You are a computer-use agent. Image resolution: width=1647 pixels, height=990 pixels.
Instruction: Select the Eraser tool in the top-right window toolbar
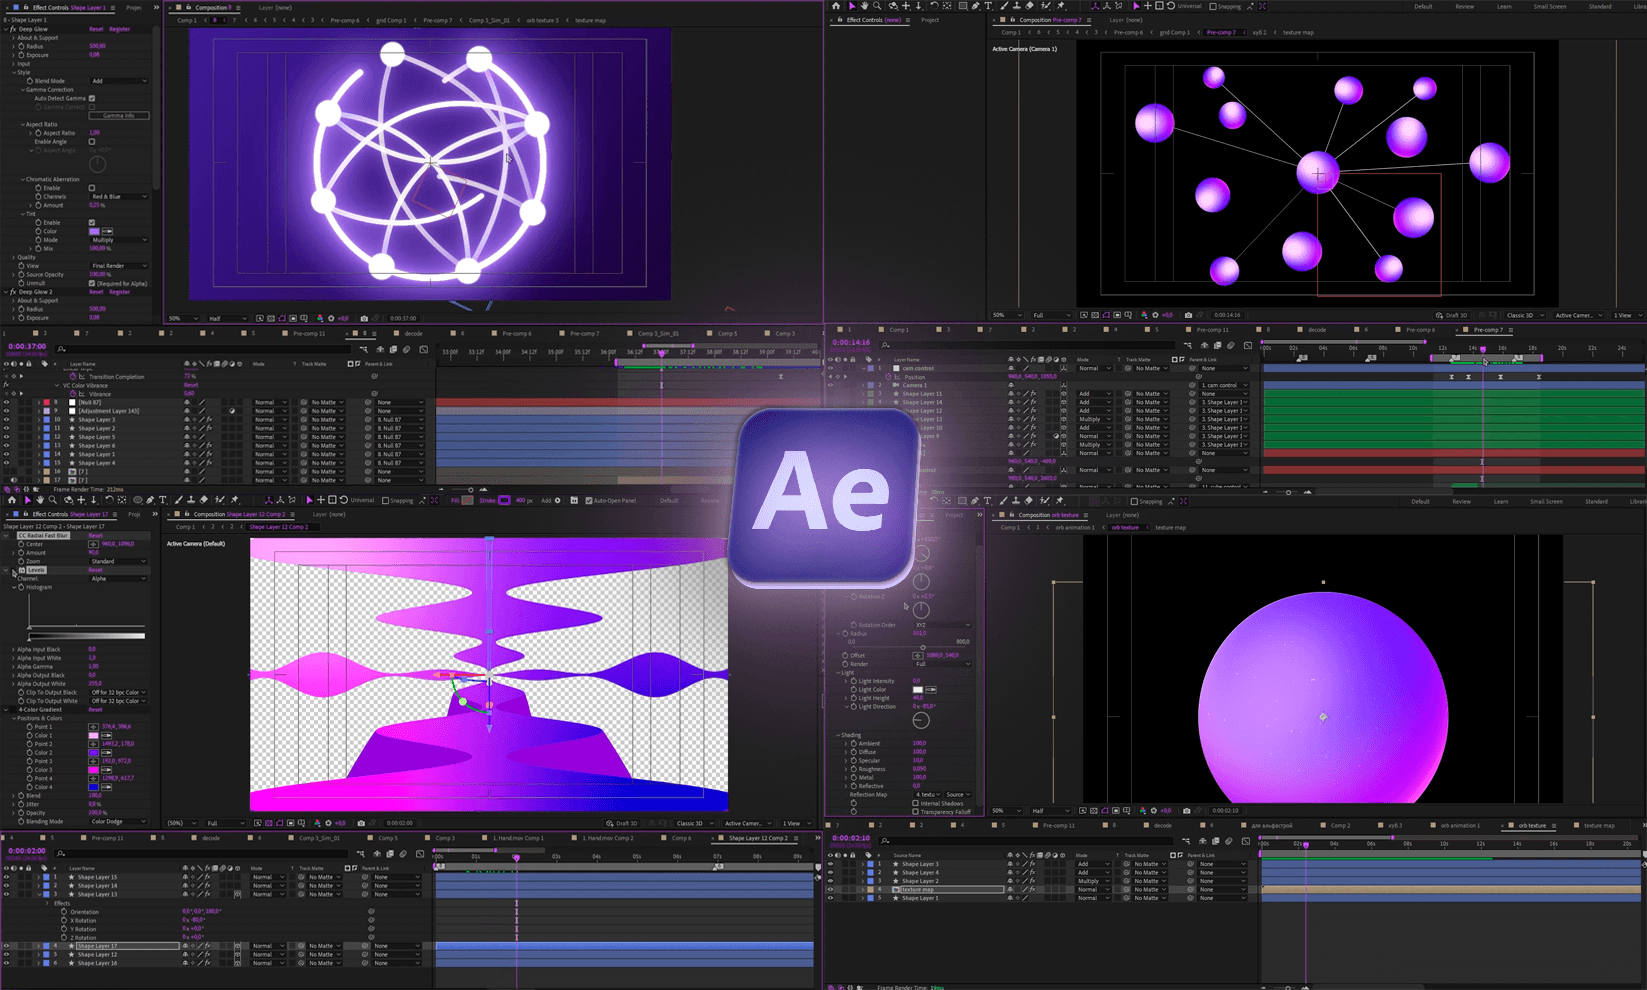tap(1030, 6)
